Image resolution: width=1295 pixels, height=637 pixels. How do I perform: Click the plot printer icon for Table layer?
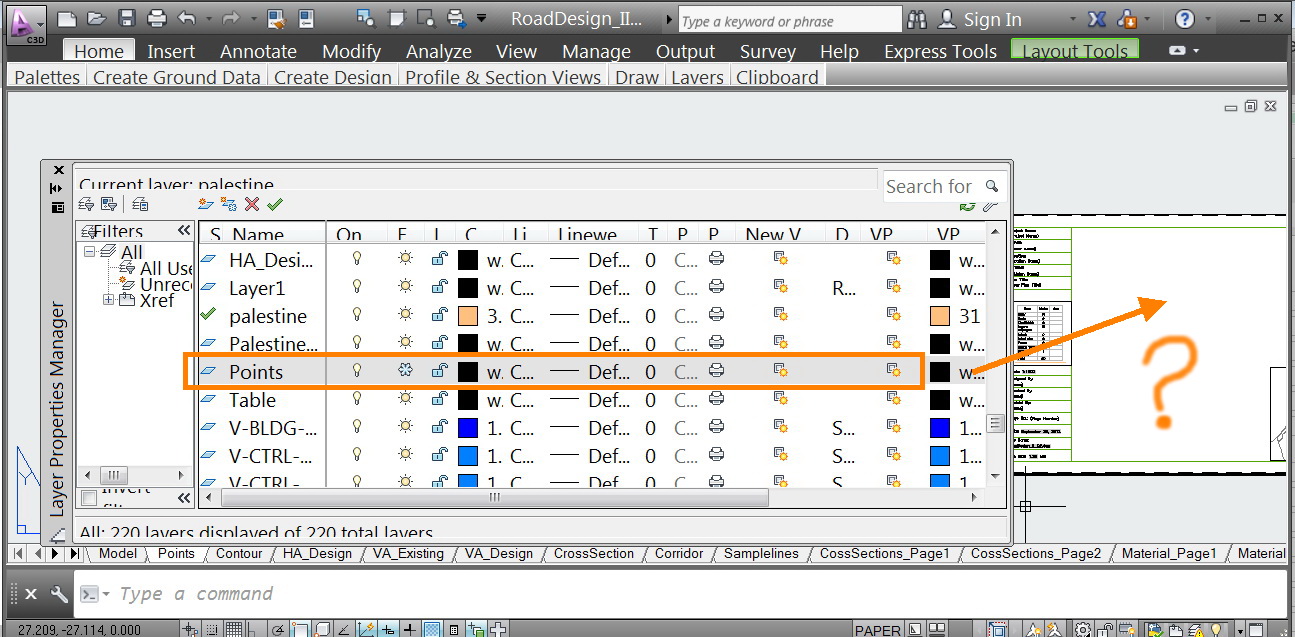[x=716, y=399]
